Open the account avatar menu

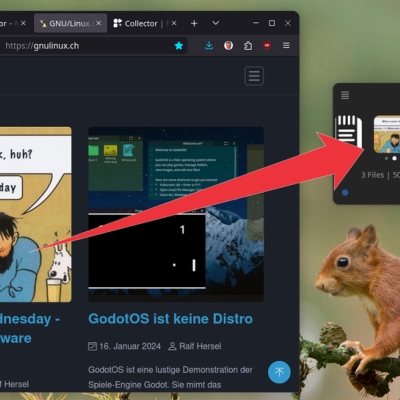point(228,45)
